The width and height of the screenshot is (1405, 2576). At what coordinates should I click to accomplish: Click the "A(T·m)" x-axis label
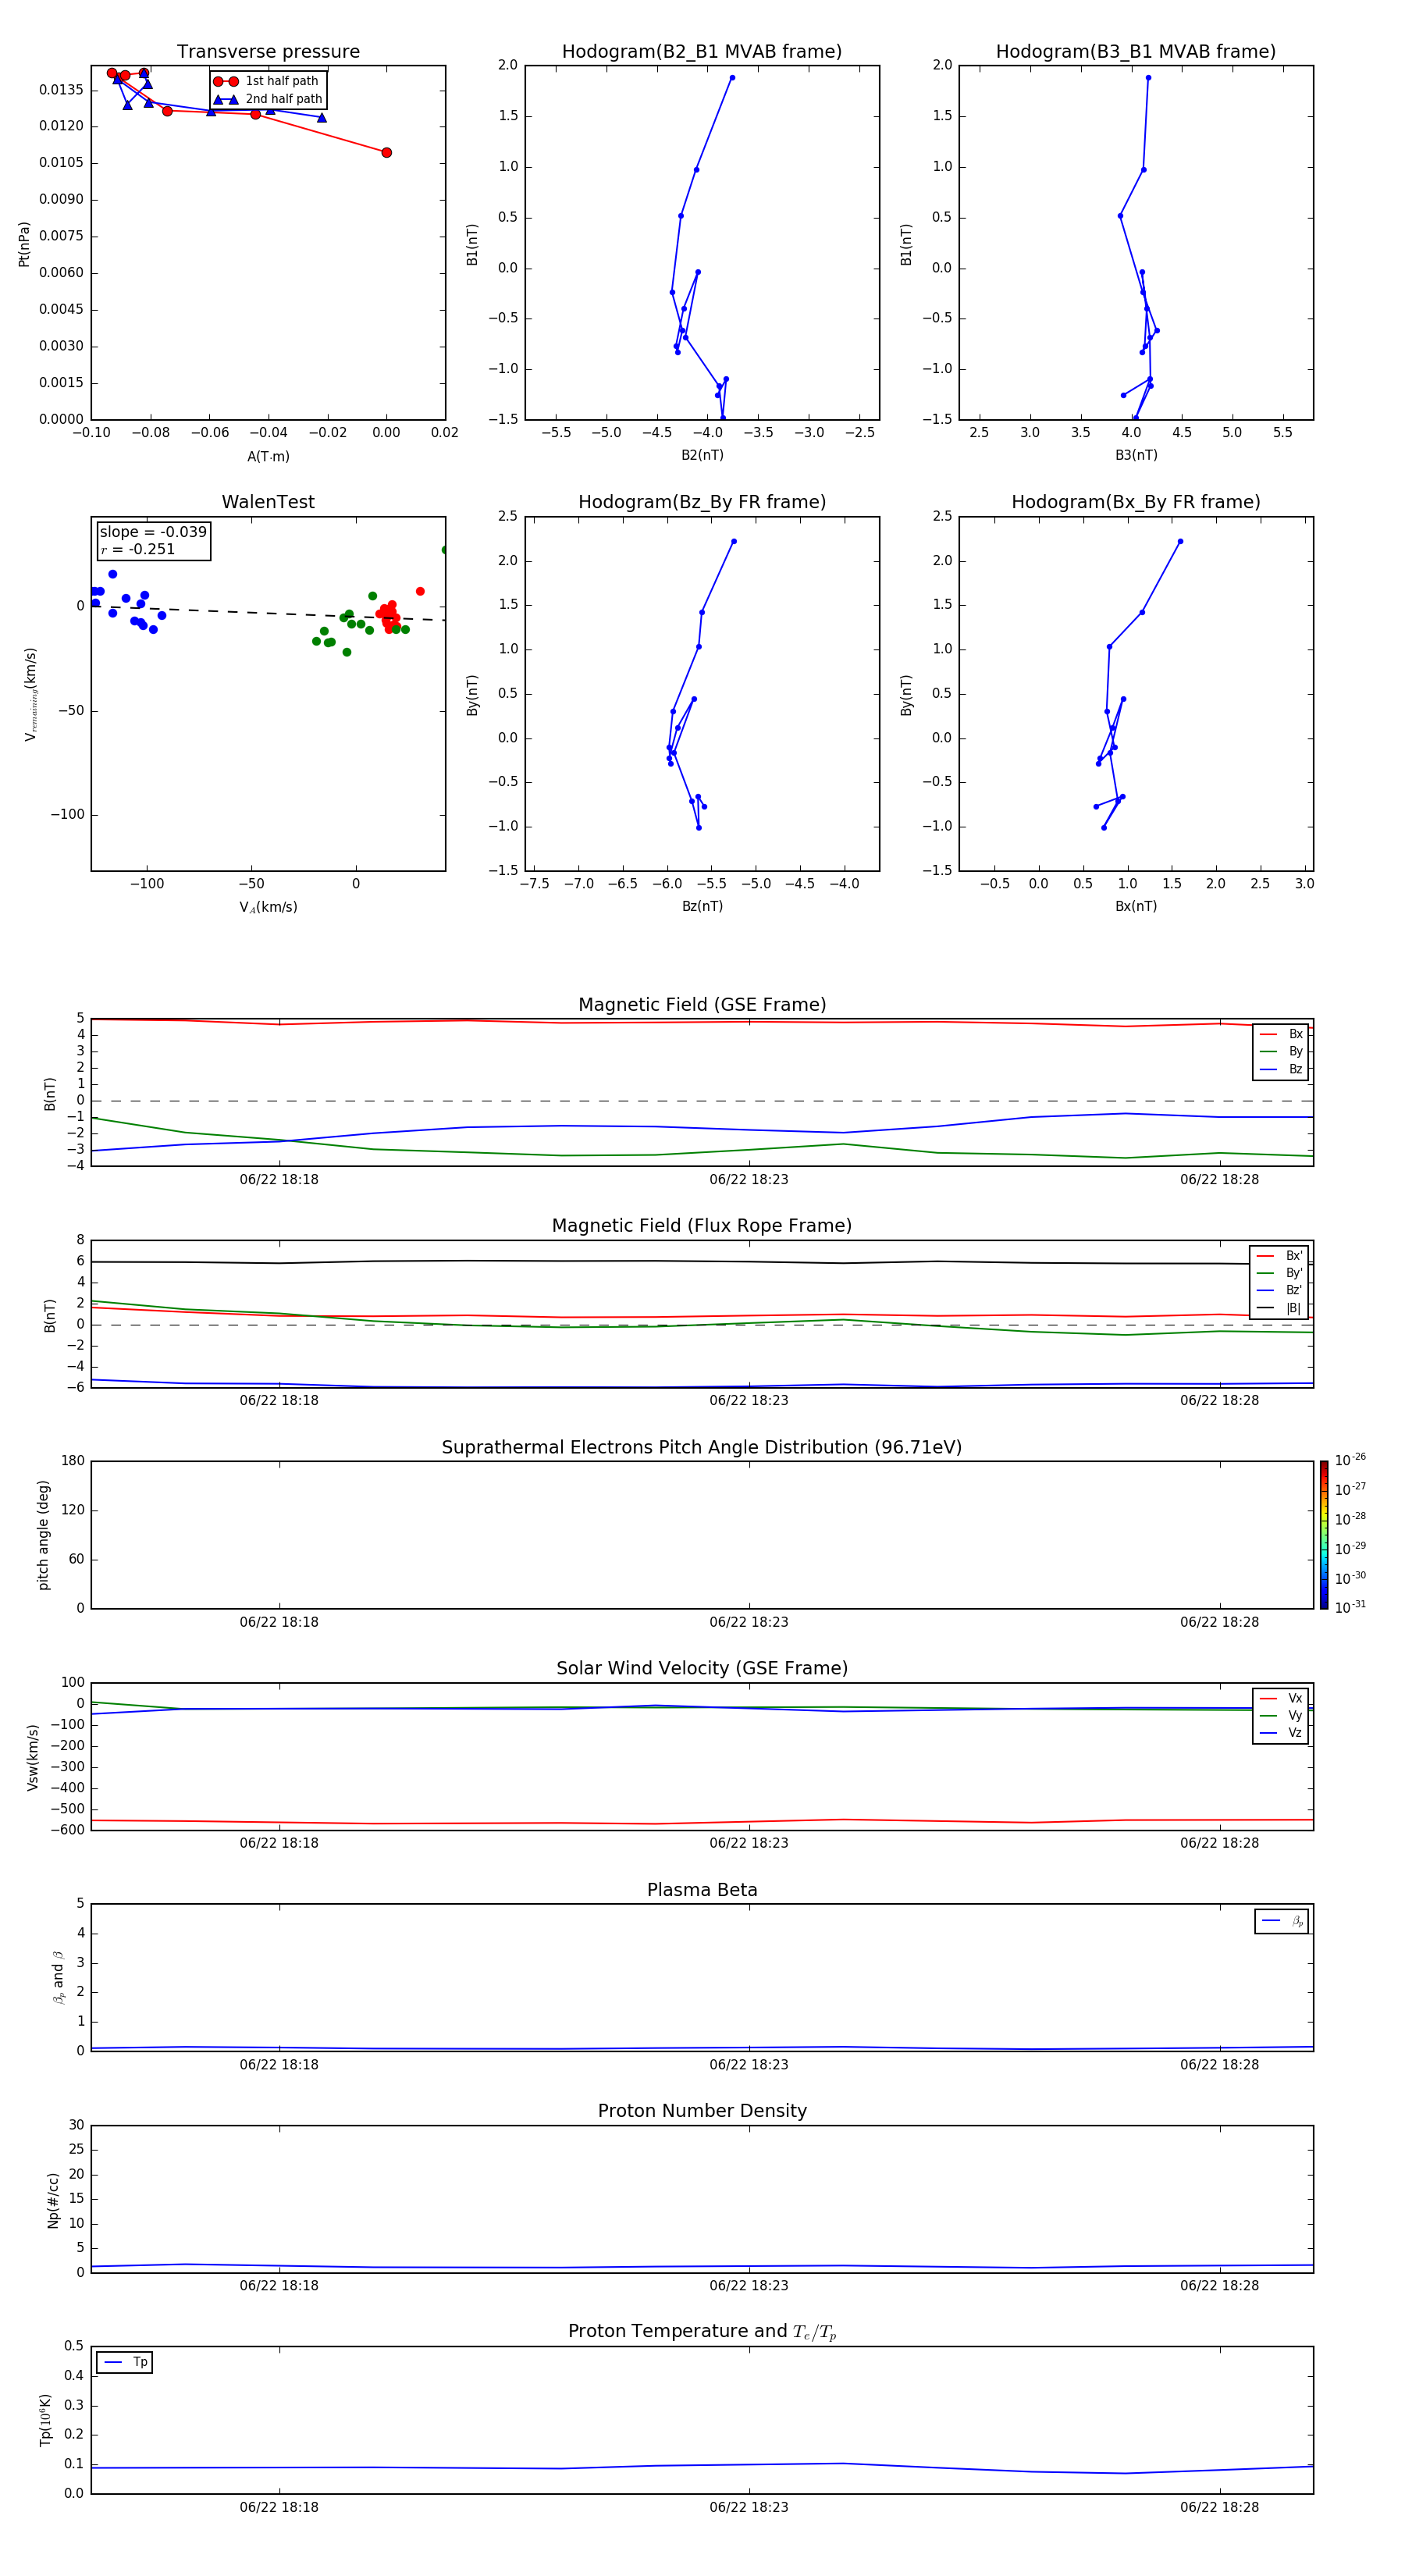point(268,457)
